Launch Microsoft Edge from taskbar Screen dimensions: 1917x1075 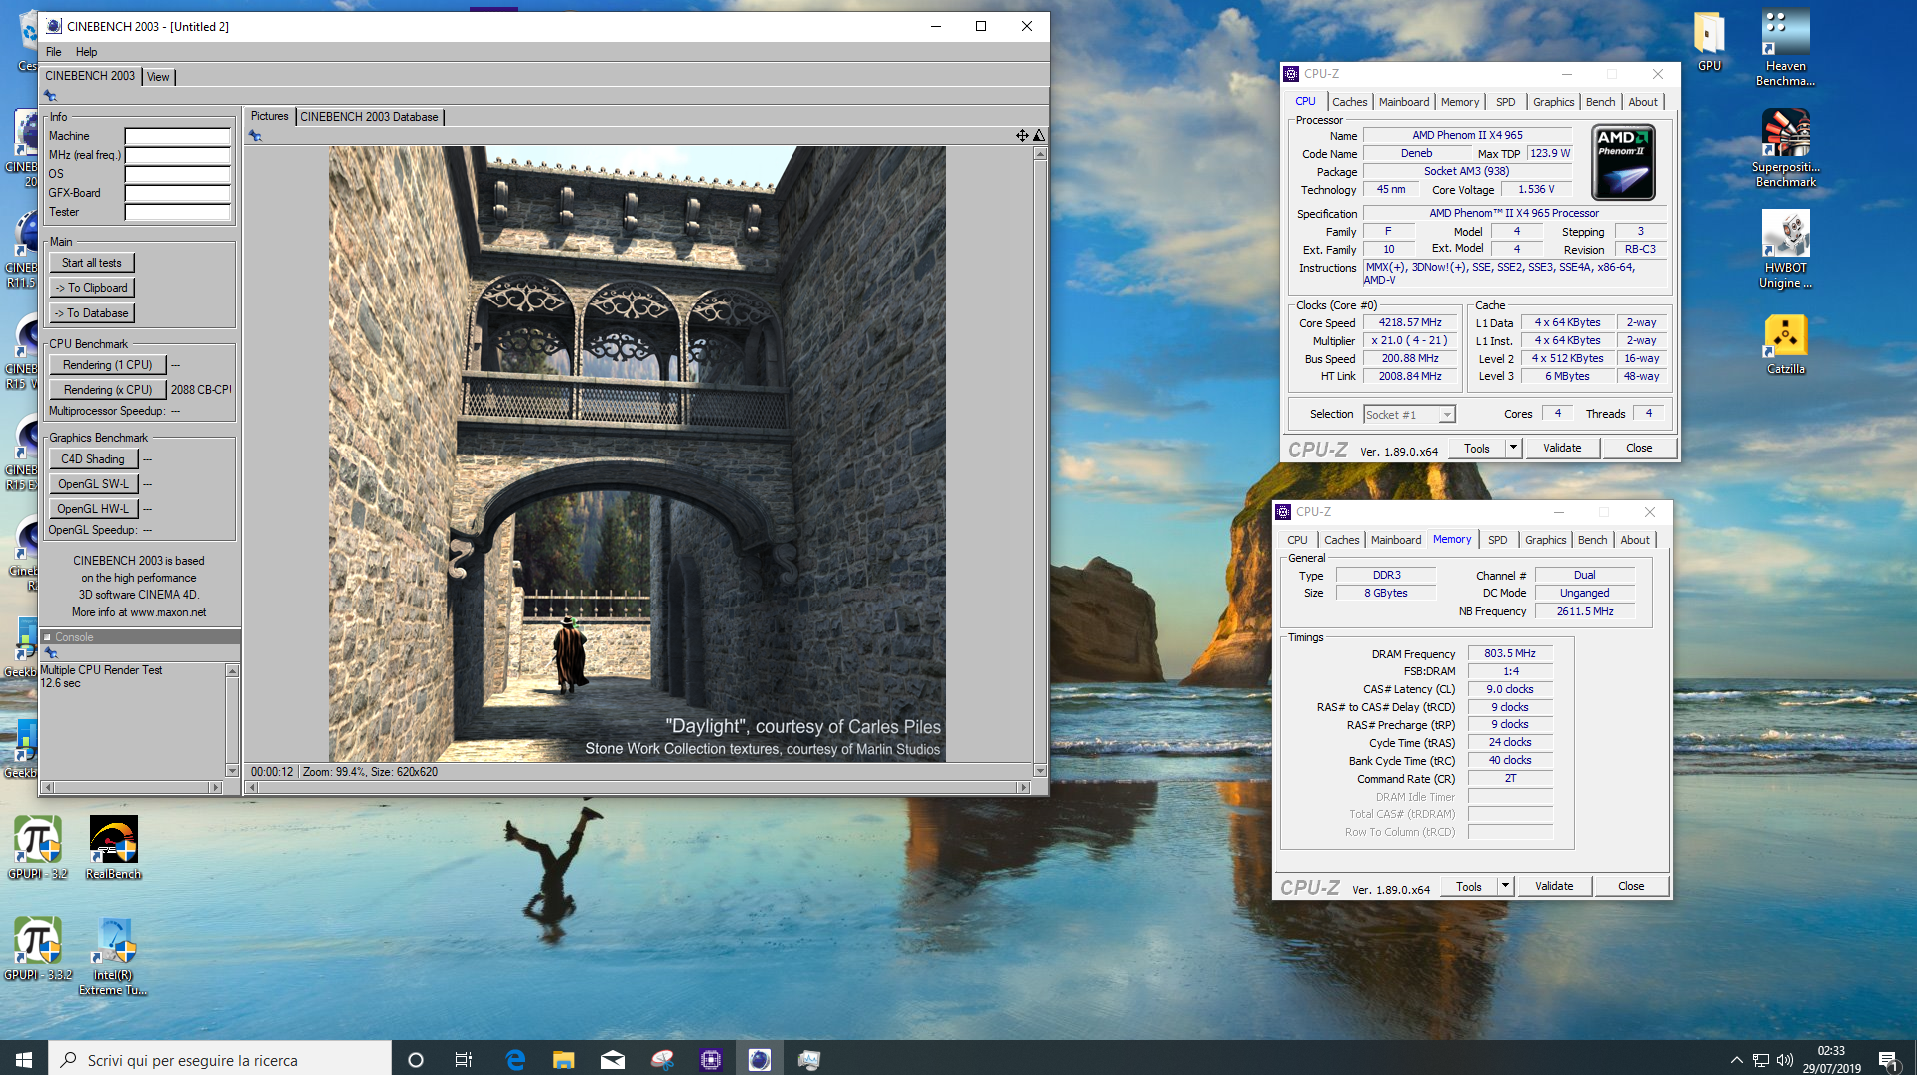(515, 1059)
